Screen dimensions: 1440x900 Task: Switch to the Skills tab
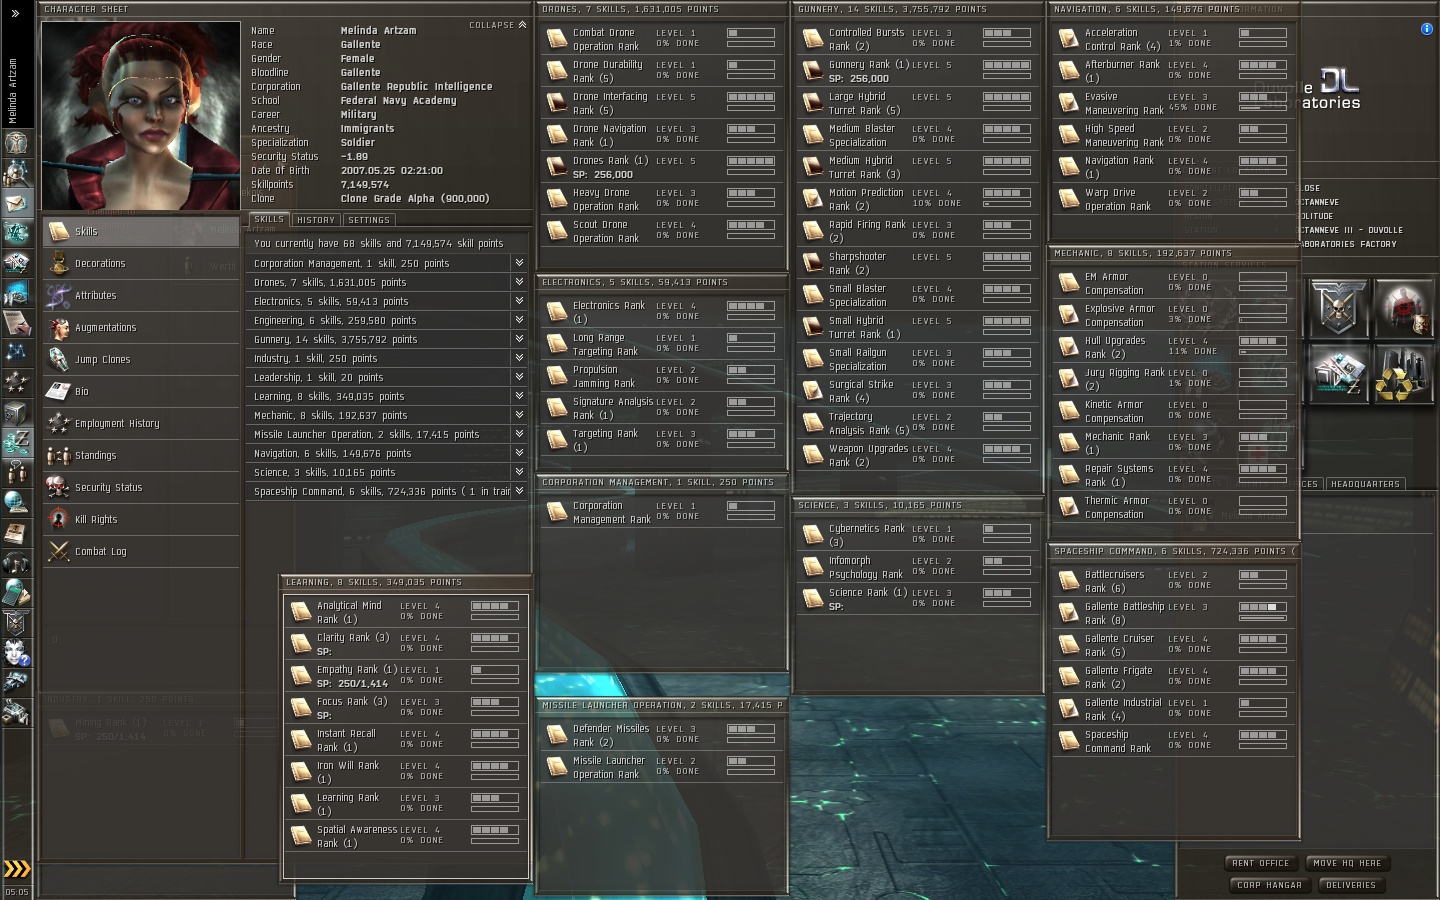269,219
